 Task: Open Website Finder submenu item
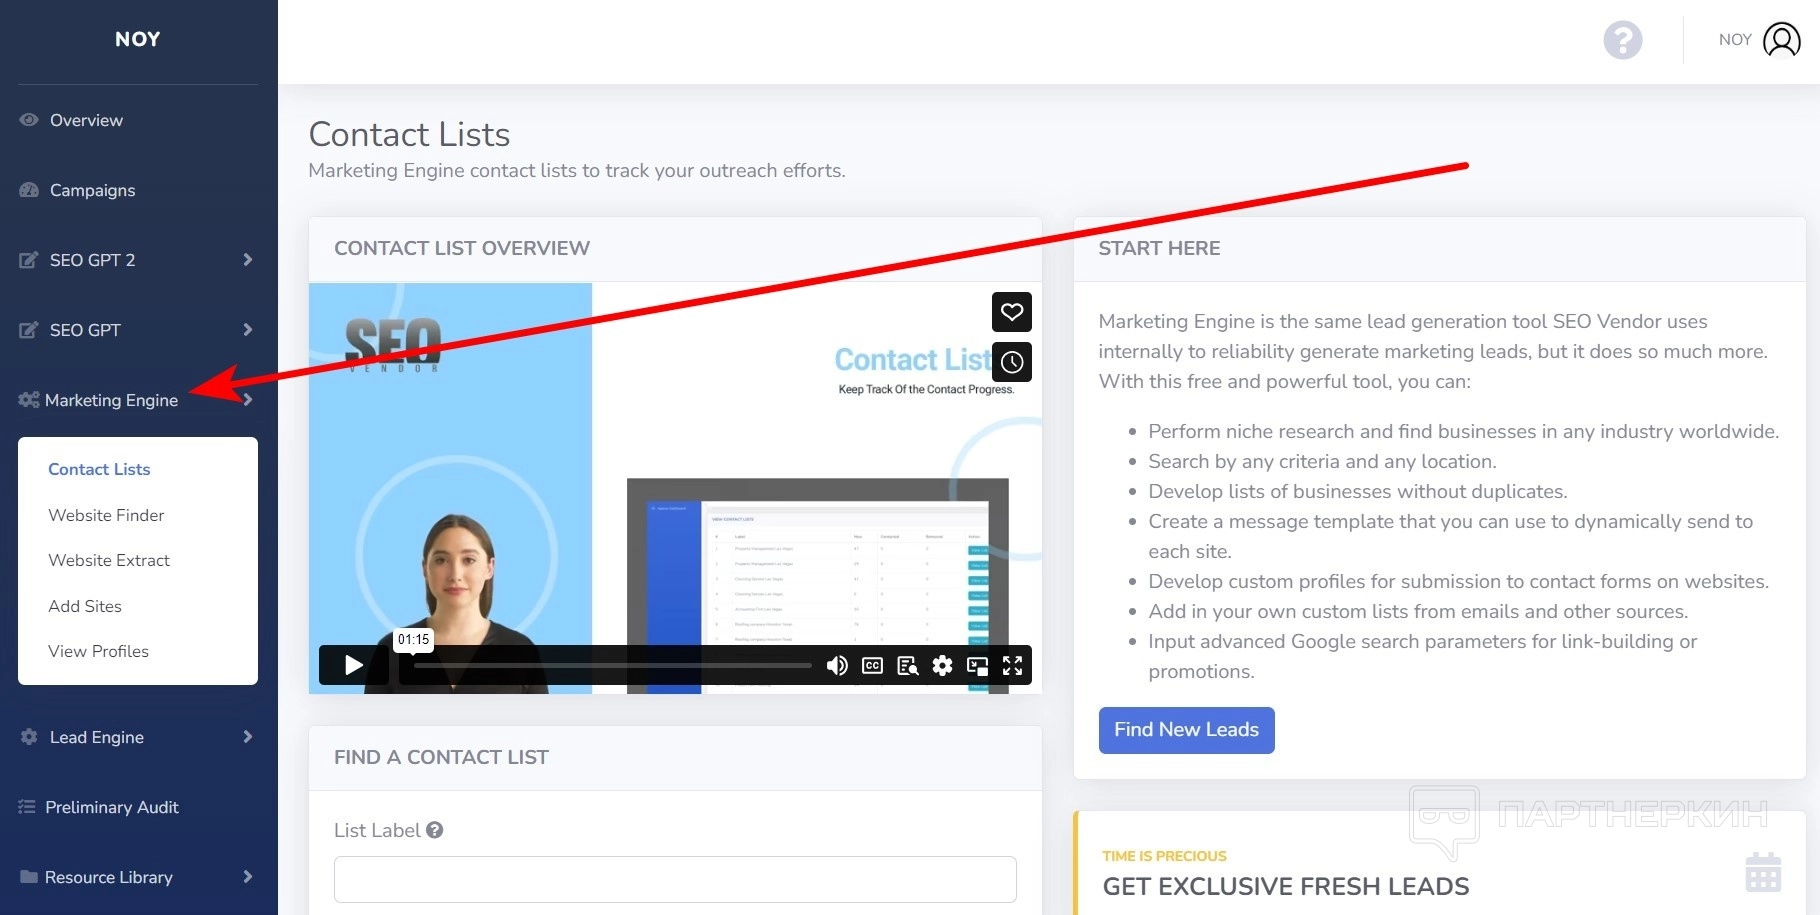point(106,515)
